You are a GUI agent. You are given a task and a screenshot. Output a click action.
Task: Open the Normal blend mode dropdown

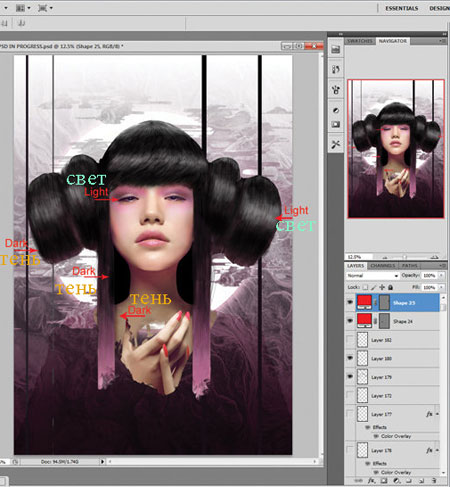[372, 276]
